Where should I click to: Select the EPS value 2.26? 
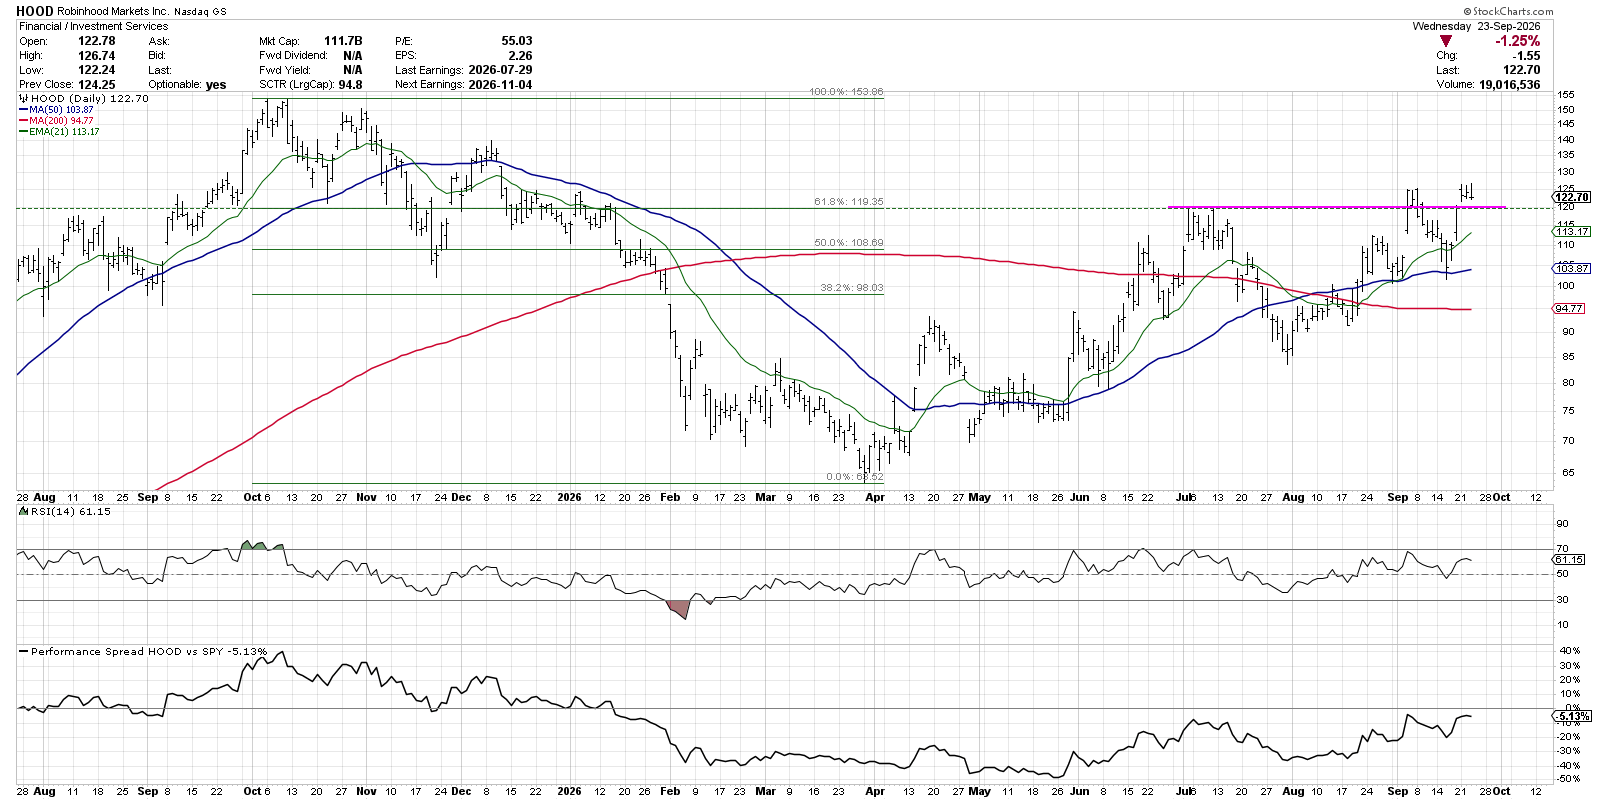pos(520,56)
